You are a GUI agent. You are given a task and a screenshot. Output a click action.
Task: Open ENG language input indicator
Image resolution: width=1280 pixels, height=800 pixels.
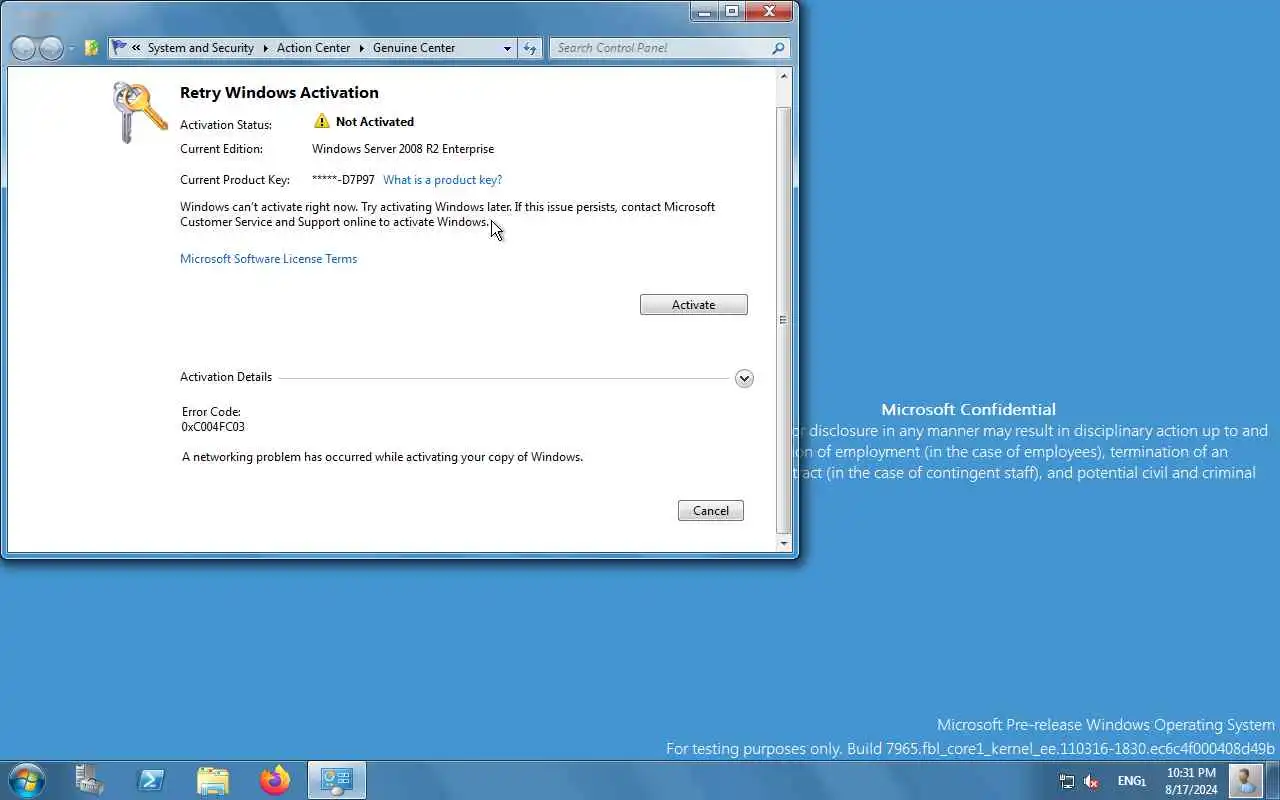pos(1132,781)
